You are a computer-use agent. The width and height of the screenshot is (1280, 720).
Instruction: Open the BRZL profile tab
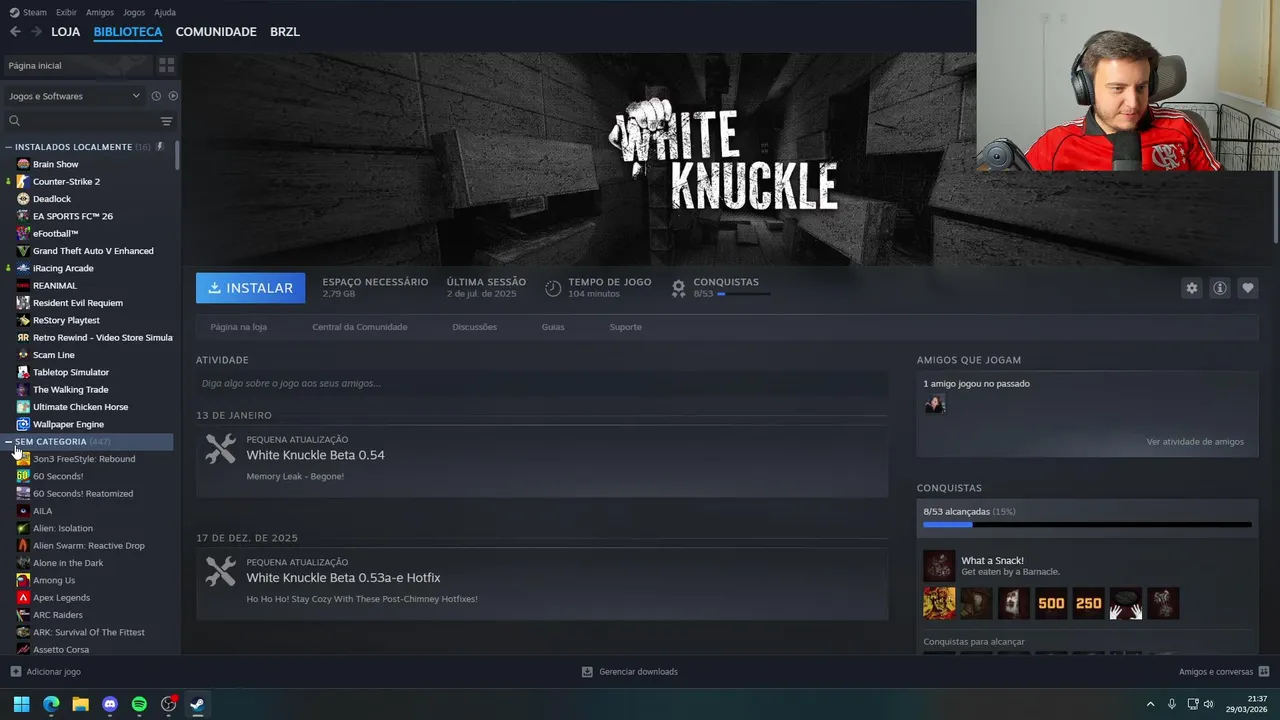point(285,32)
